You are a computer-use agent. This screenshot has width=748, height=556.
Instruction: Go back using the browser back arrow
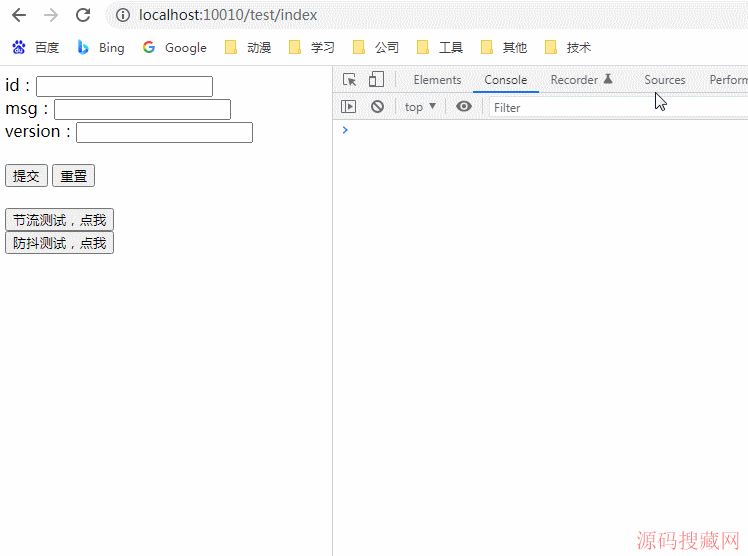(19, 15)
